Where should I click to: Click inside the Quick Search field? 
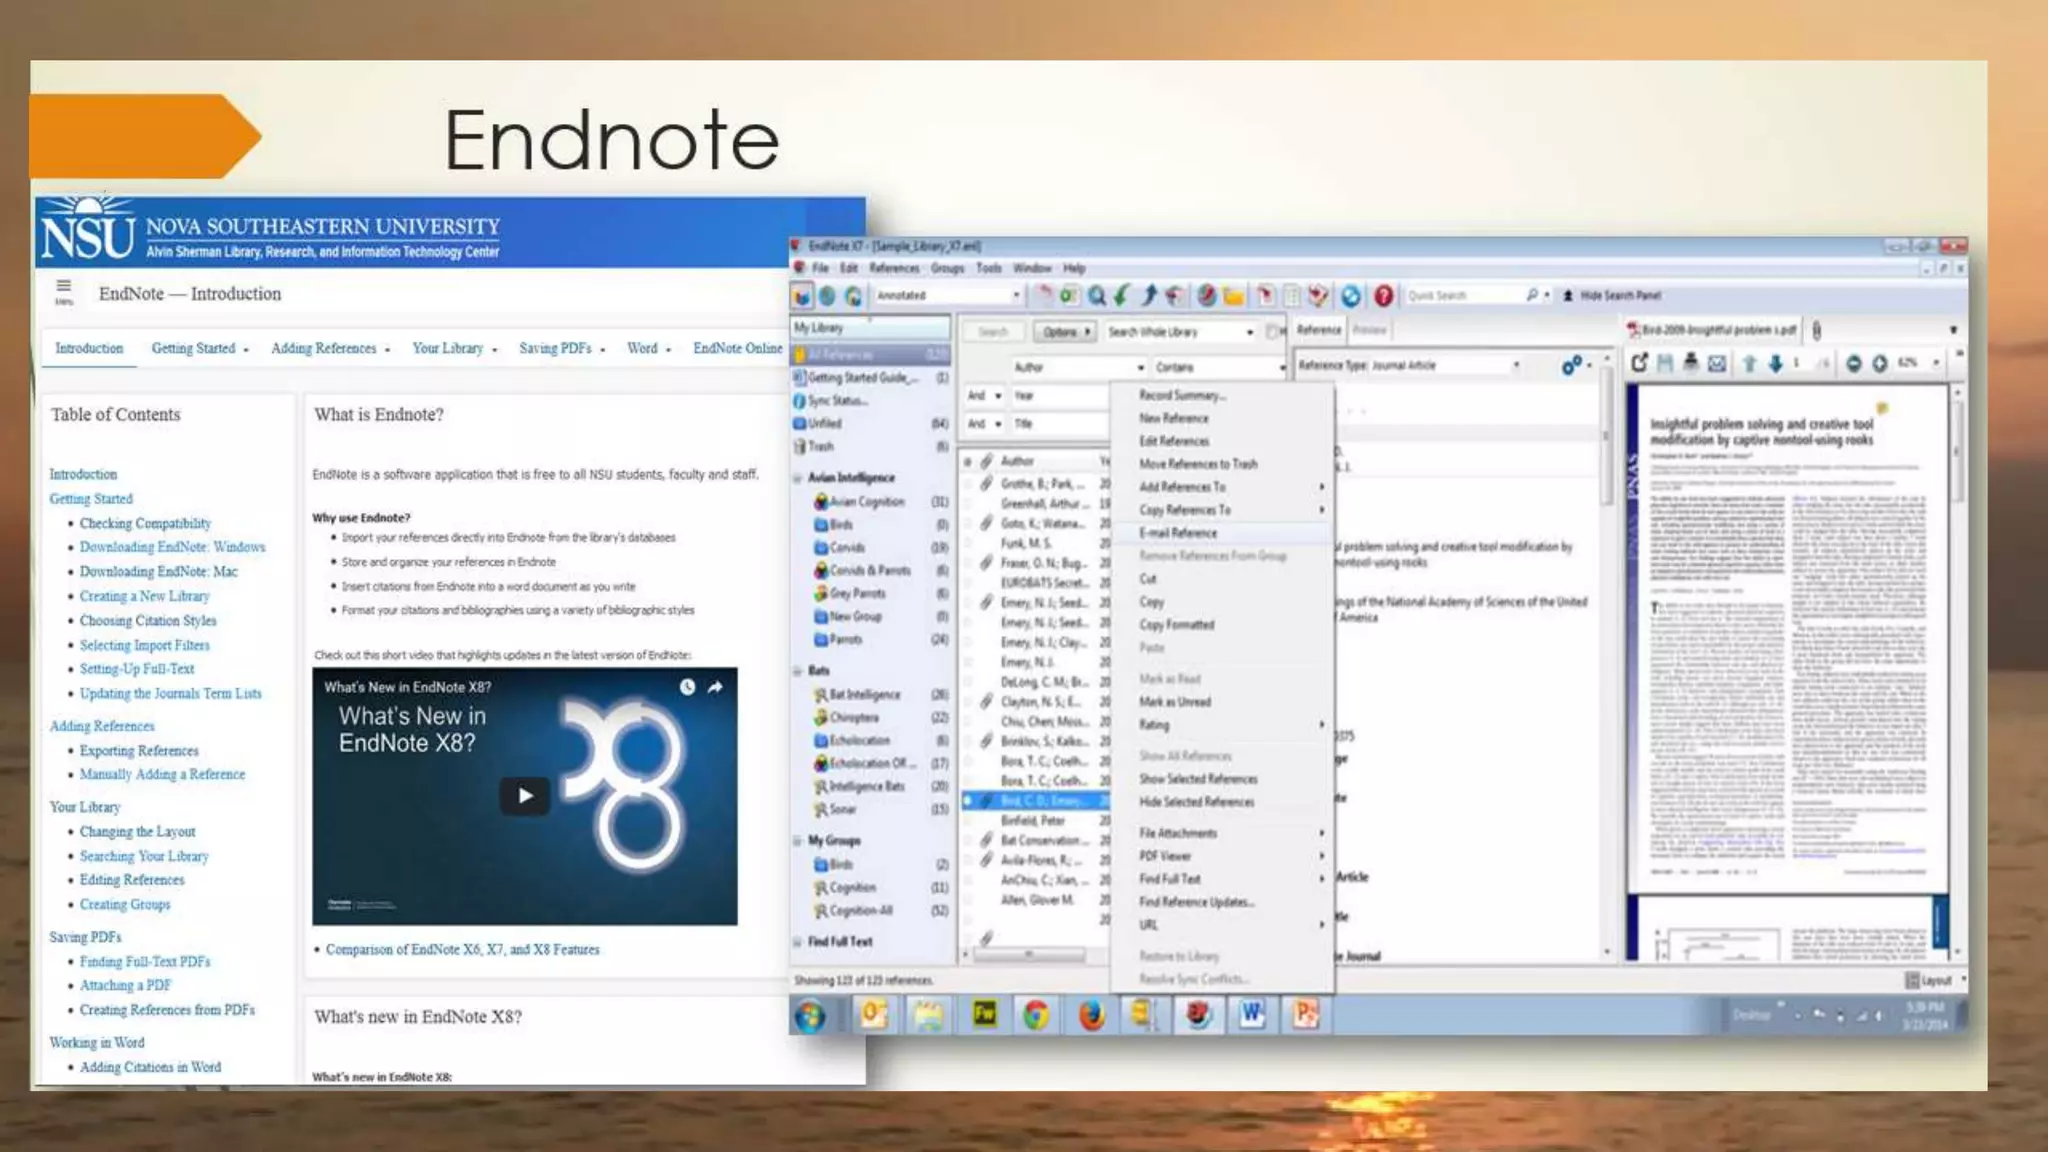click(x=1460, y=295)
